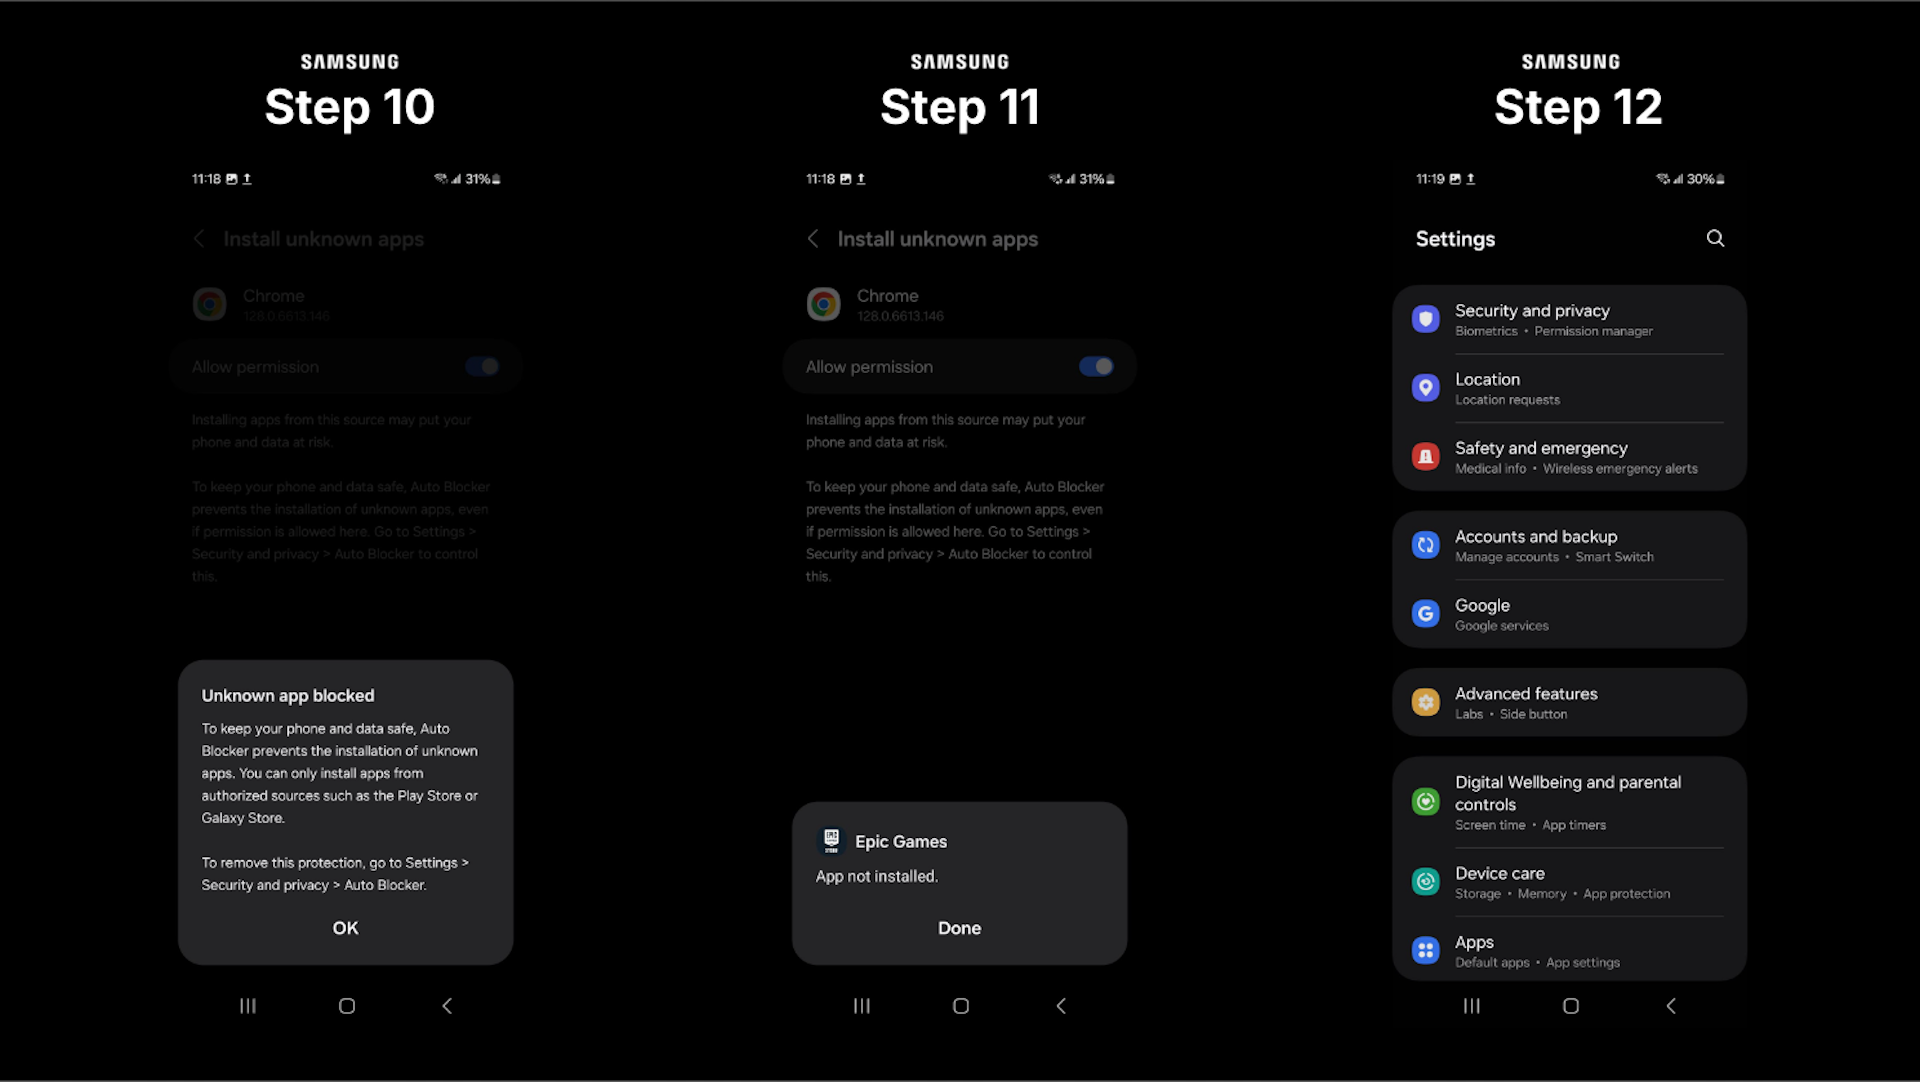Tap Accounts and backup settings icon
The height and width of the screenshot is (1082, 1920).
coord(1425,544)
